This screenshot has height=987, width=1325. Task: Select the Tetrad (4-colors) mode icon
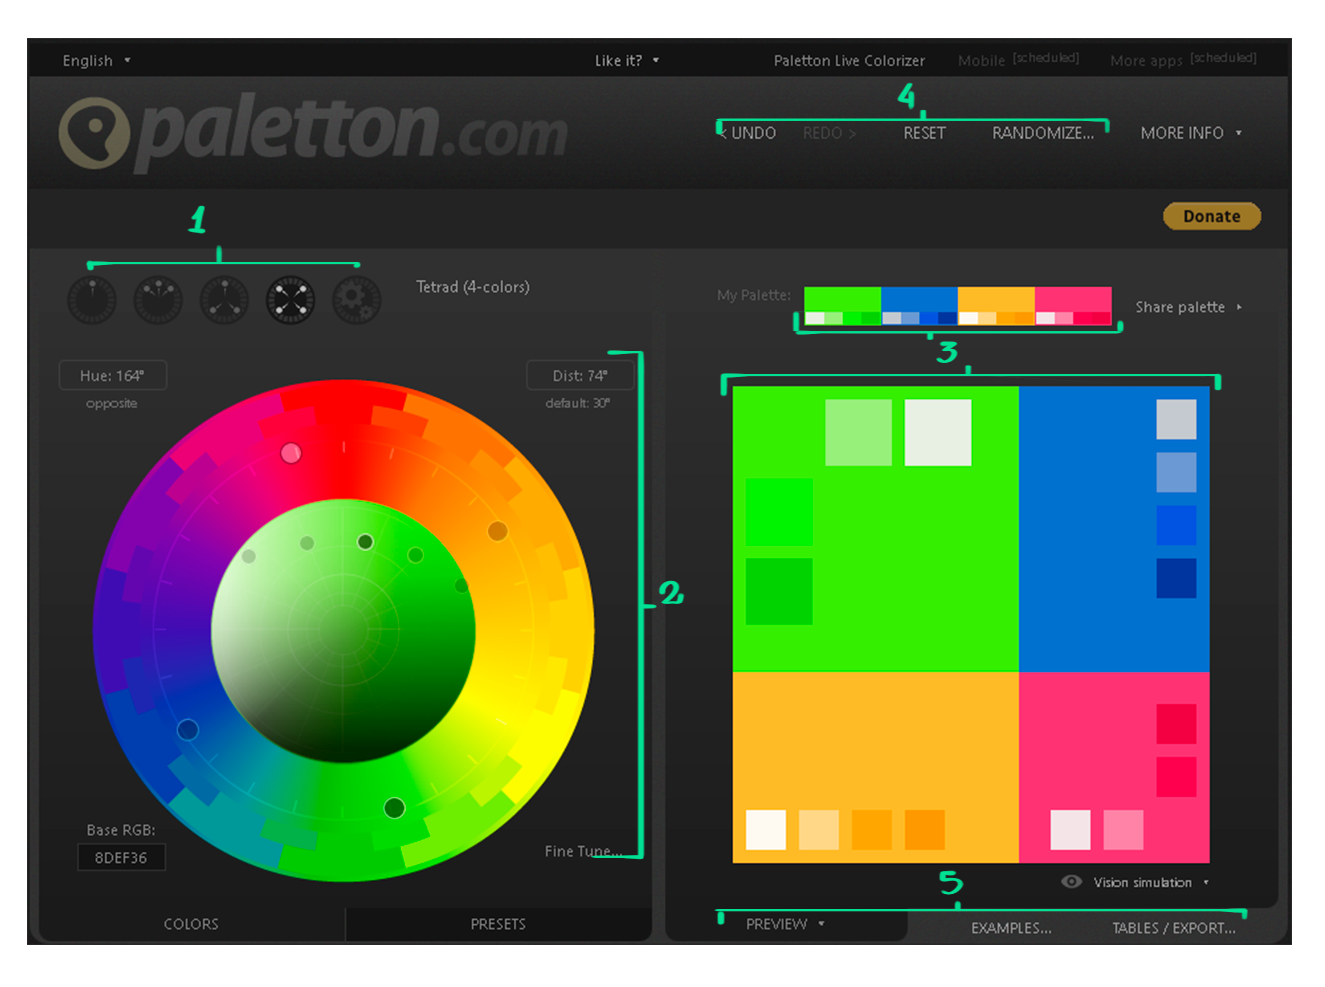click(291, 300)
